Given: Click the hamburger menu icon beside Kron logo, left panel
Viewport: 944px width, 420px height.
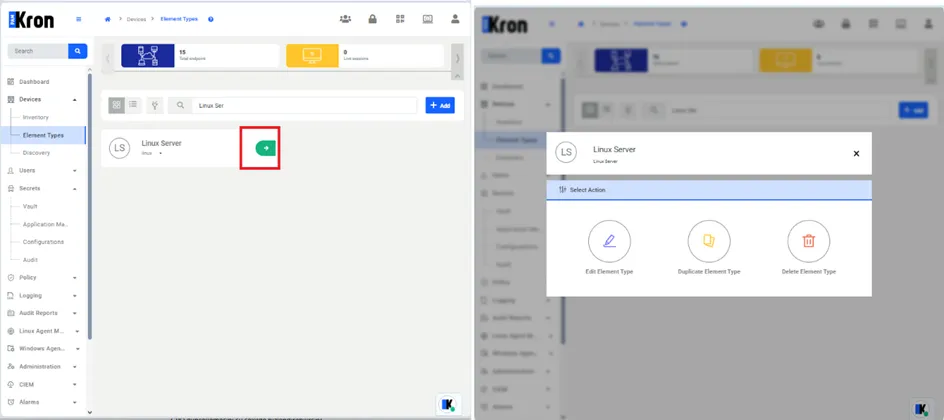Looking at the screenshot, I should 78,19.
